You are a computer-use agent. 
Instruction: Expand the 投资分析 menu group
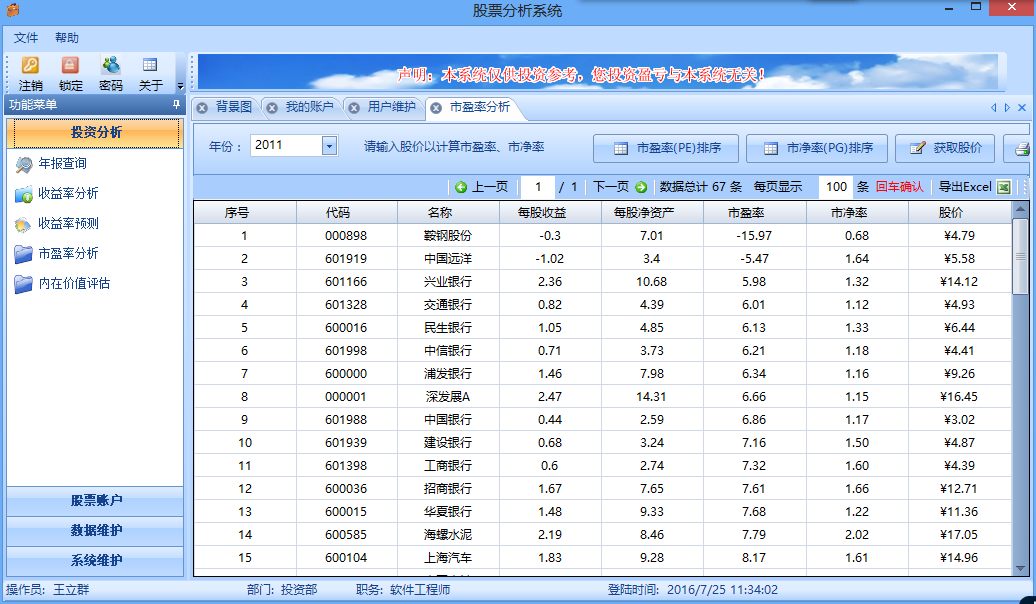96,133
